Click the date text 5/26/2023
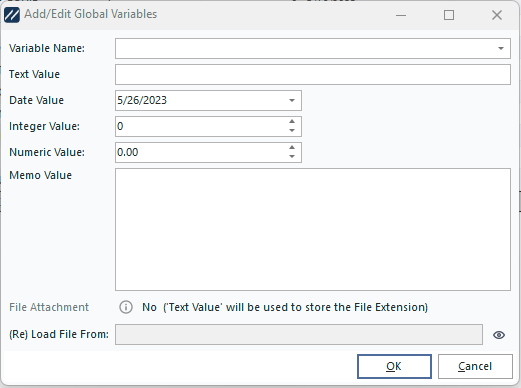 (x=142, y=100)
